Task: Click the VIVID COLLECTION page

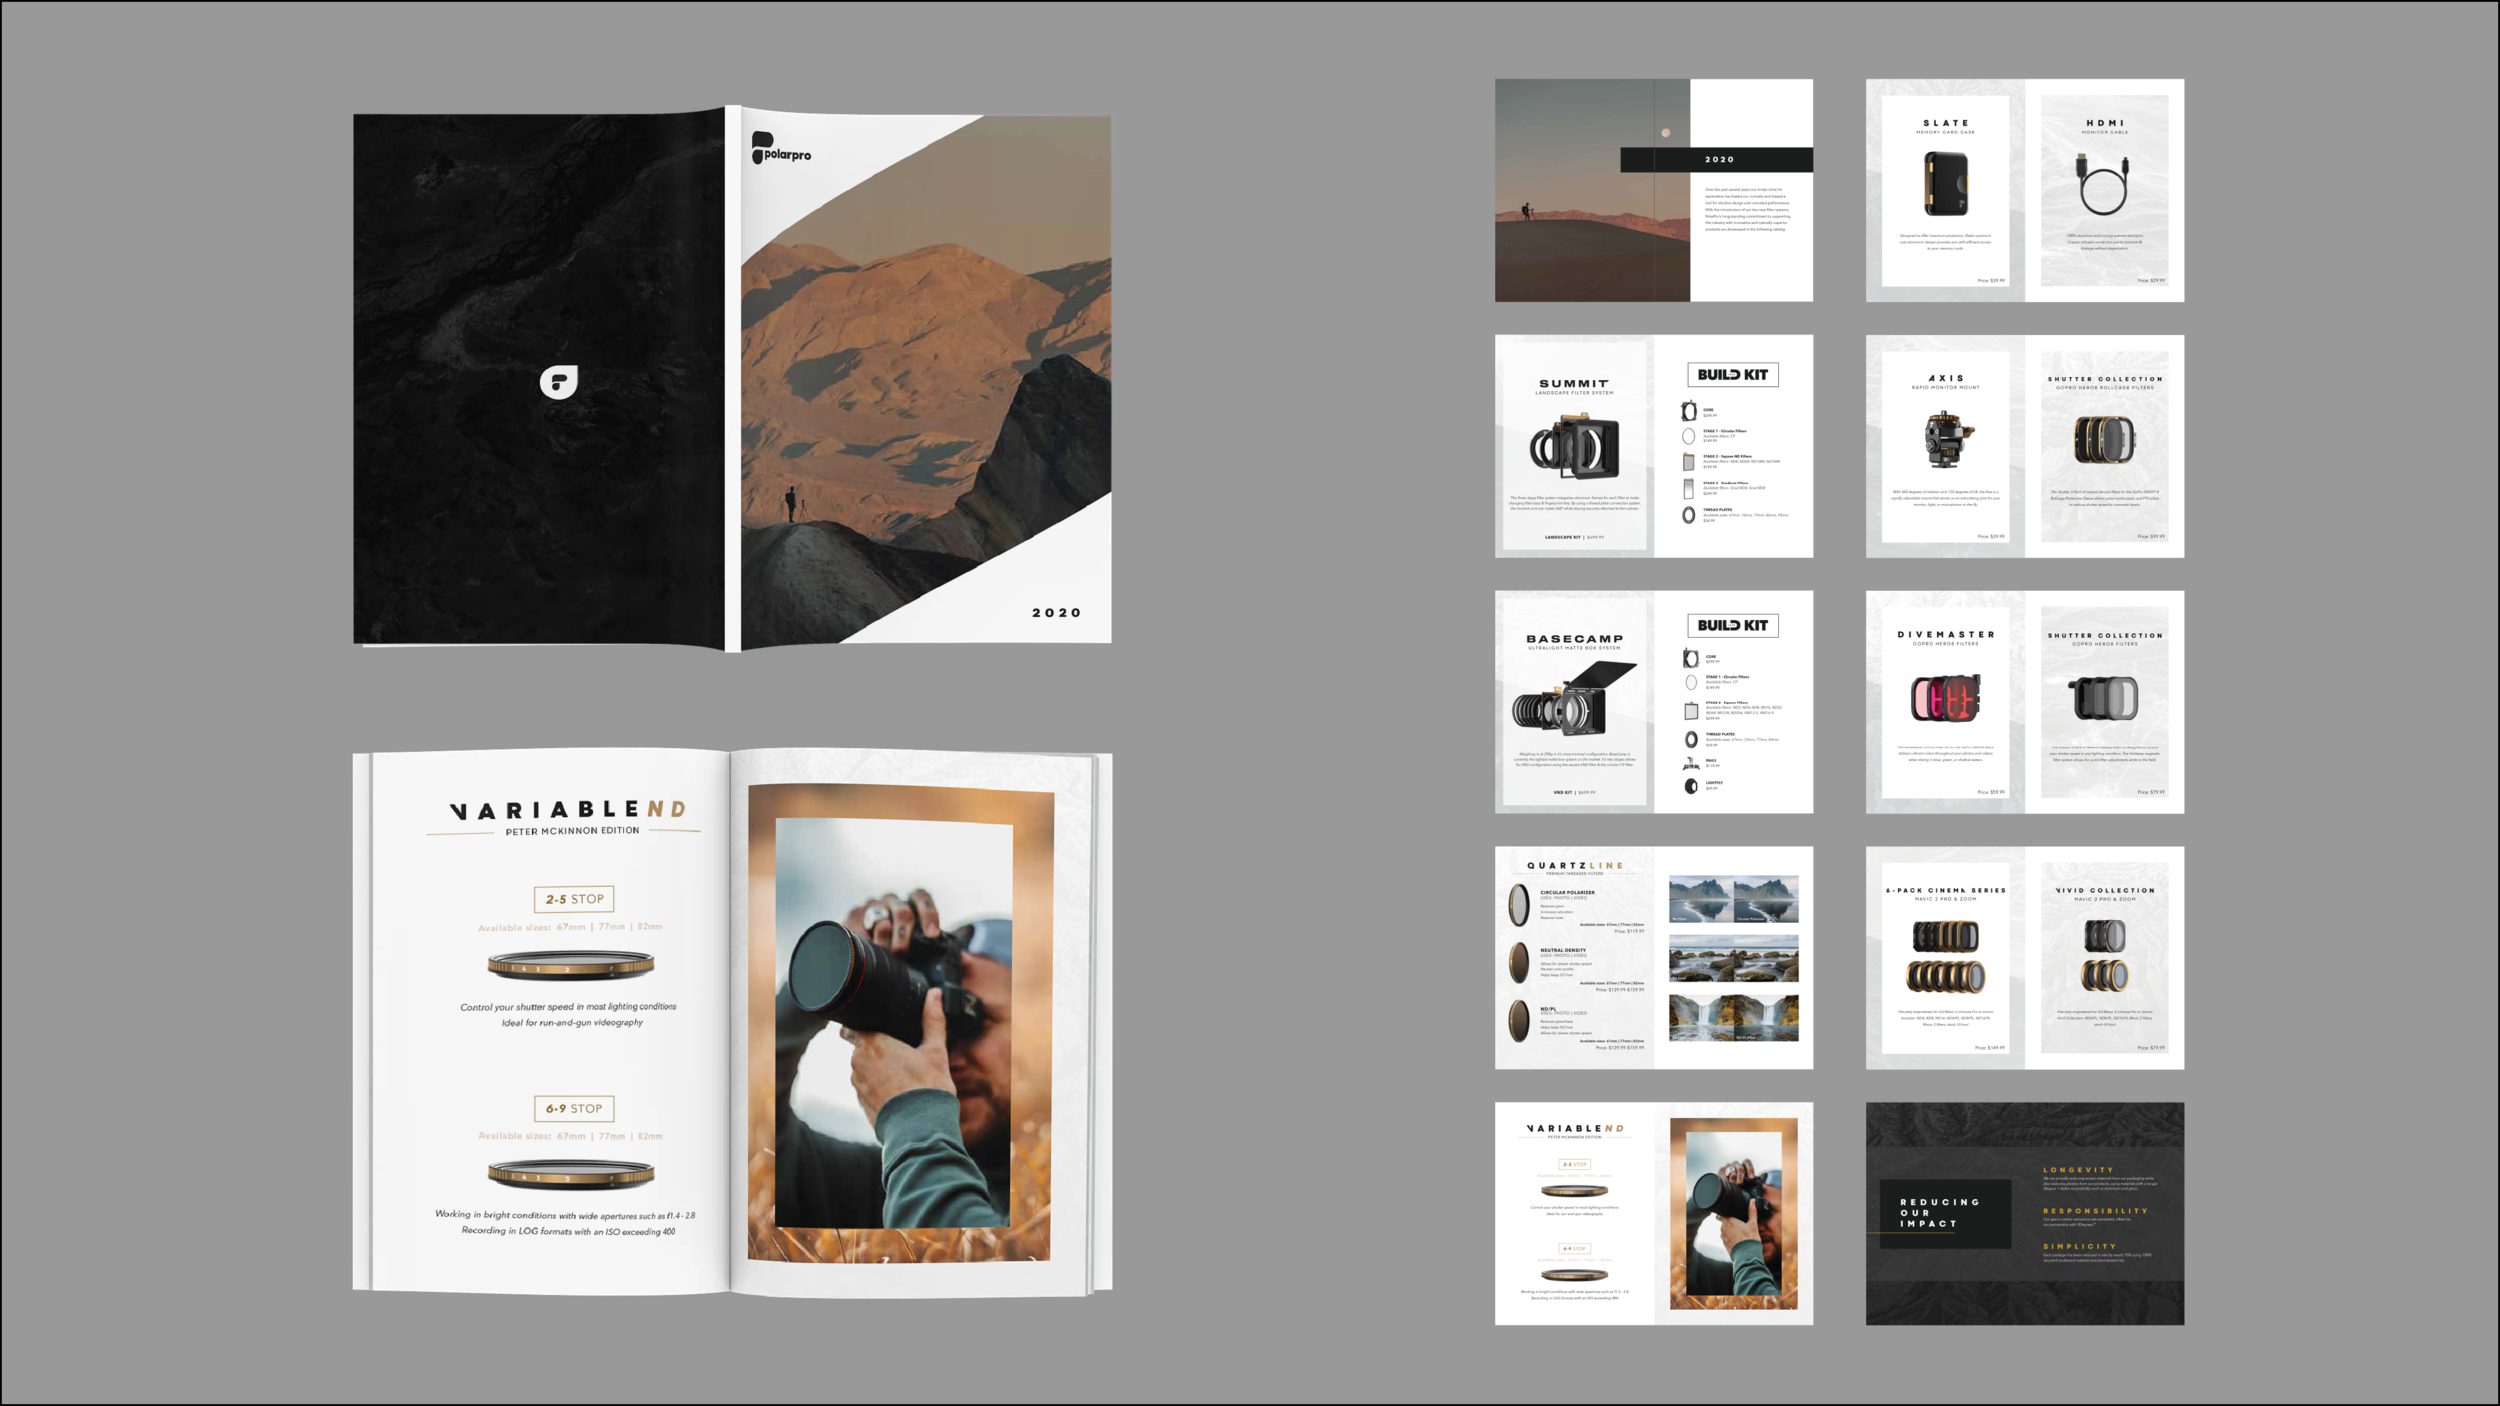Action: pyautogui.click(x=2104, y=958)
